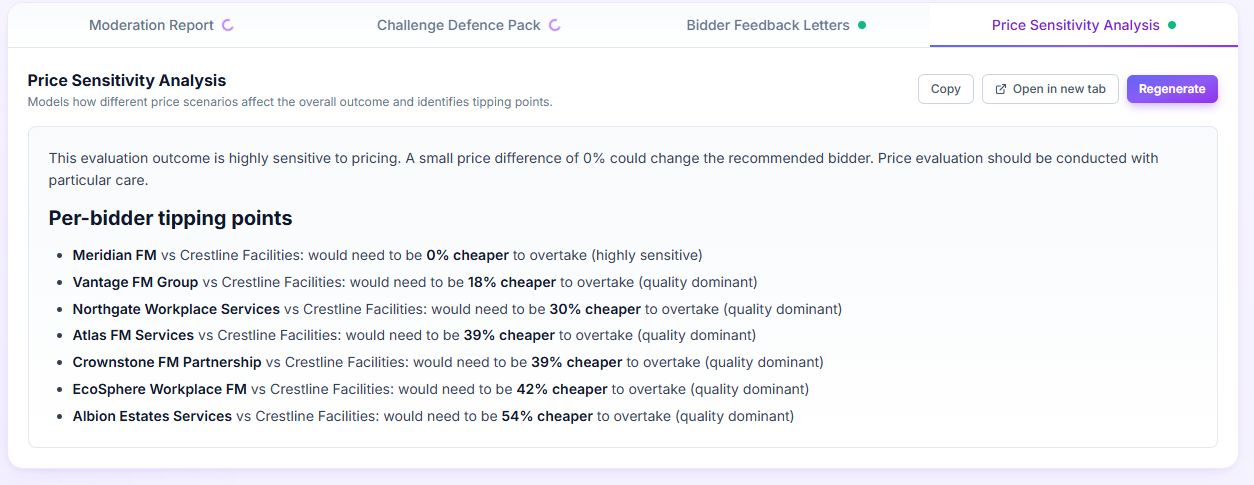This screenshot has width=1254, height=485.
Task: Click the Per-bidder tipping points heading
Action: (x=170, y=218)
